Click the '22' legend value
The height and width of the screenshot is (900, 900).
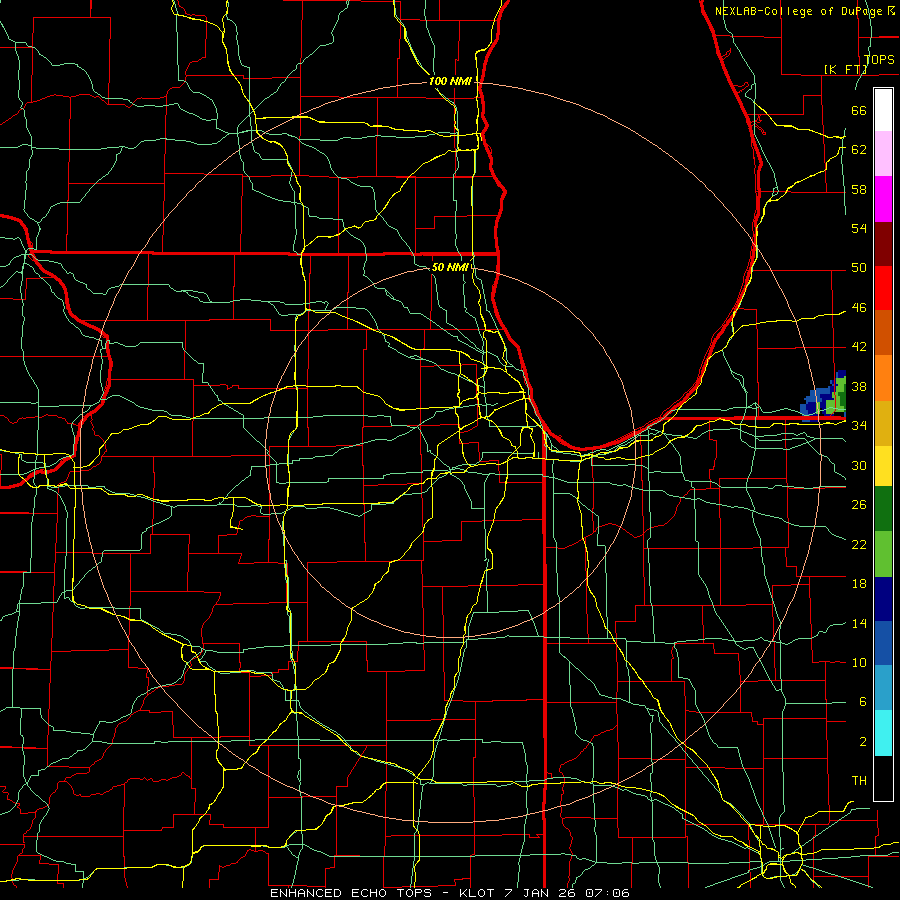tap(859, 544)
